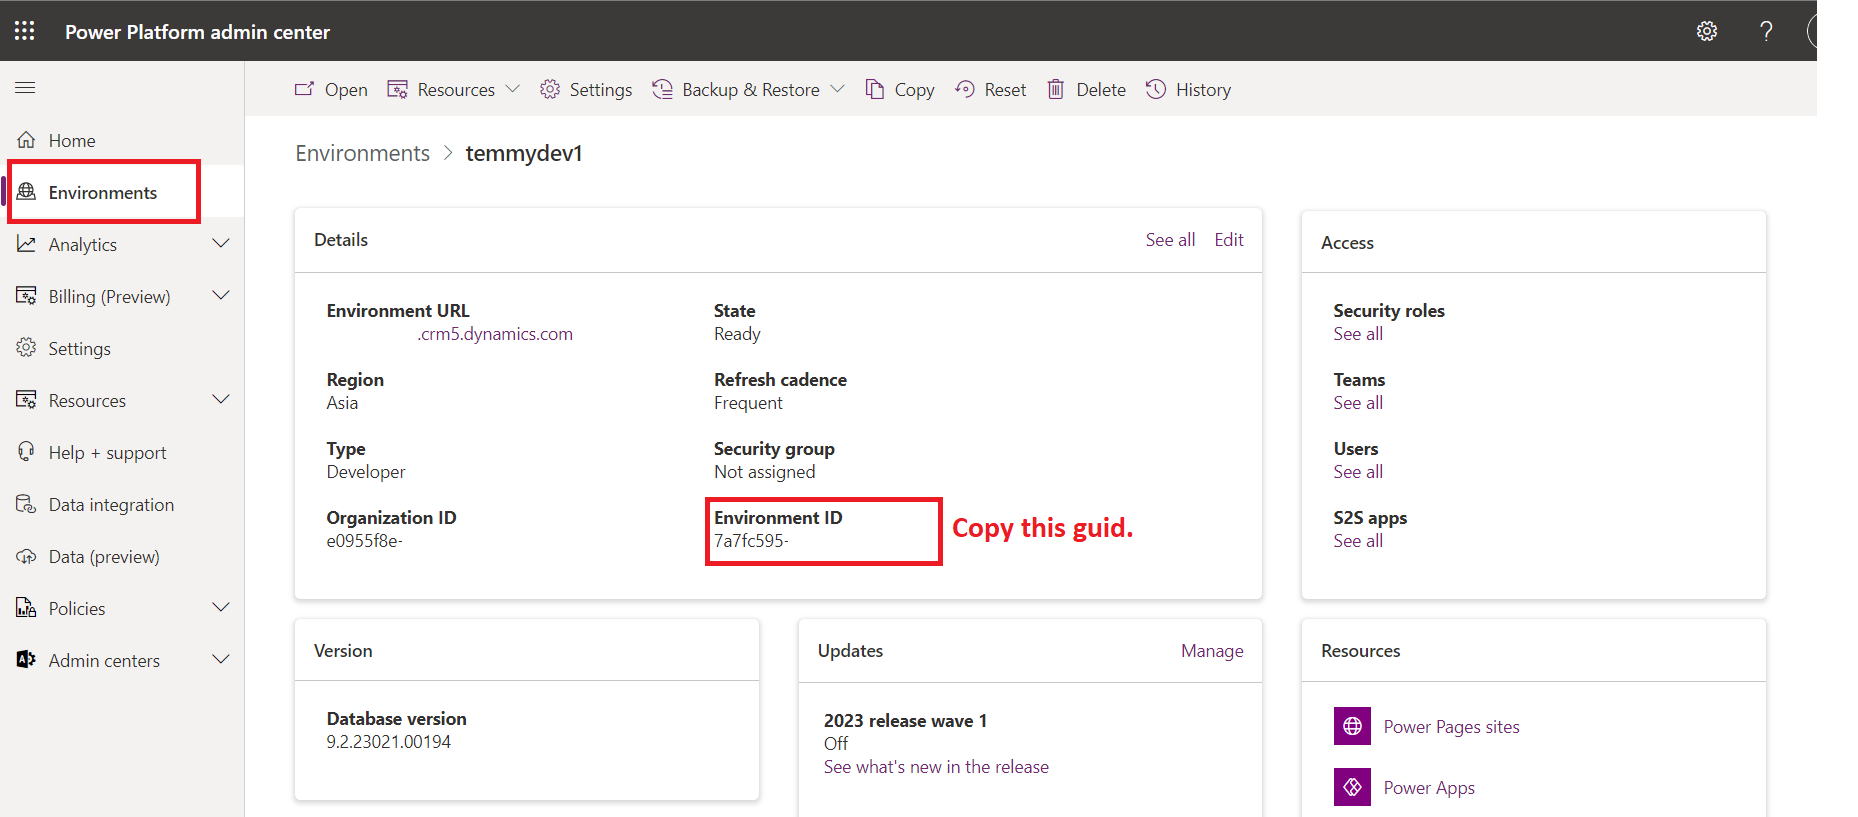Click the Reset toolbar label
The height and width of the screenshot is (817, 1858).
(1005, 90)
